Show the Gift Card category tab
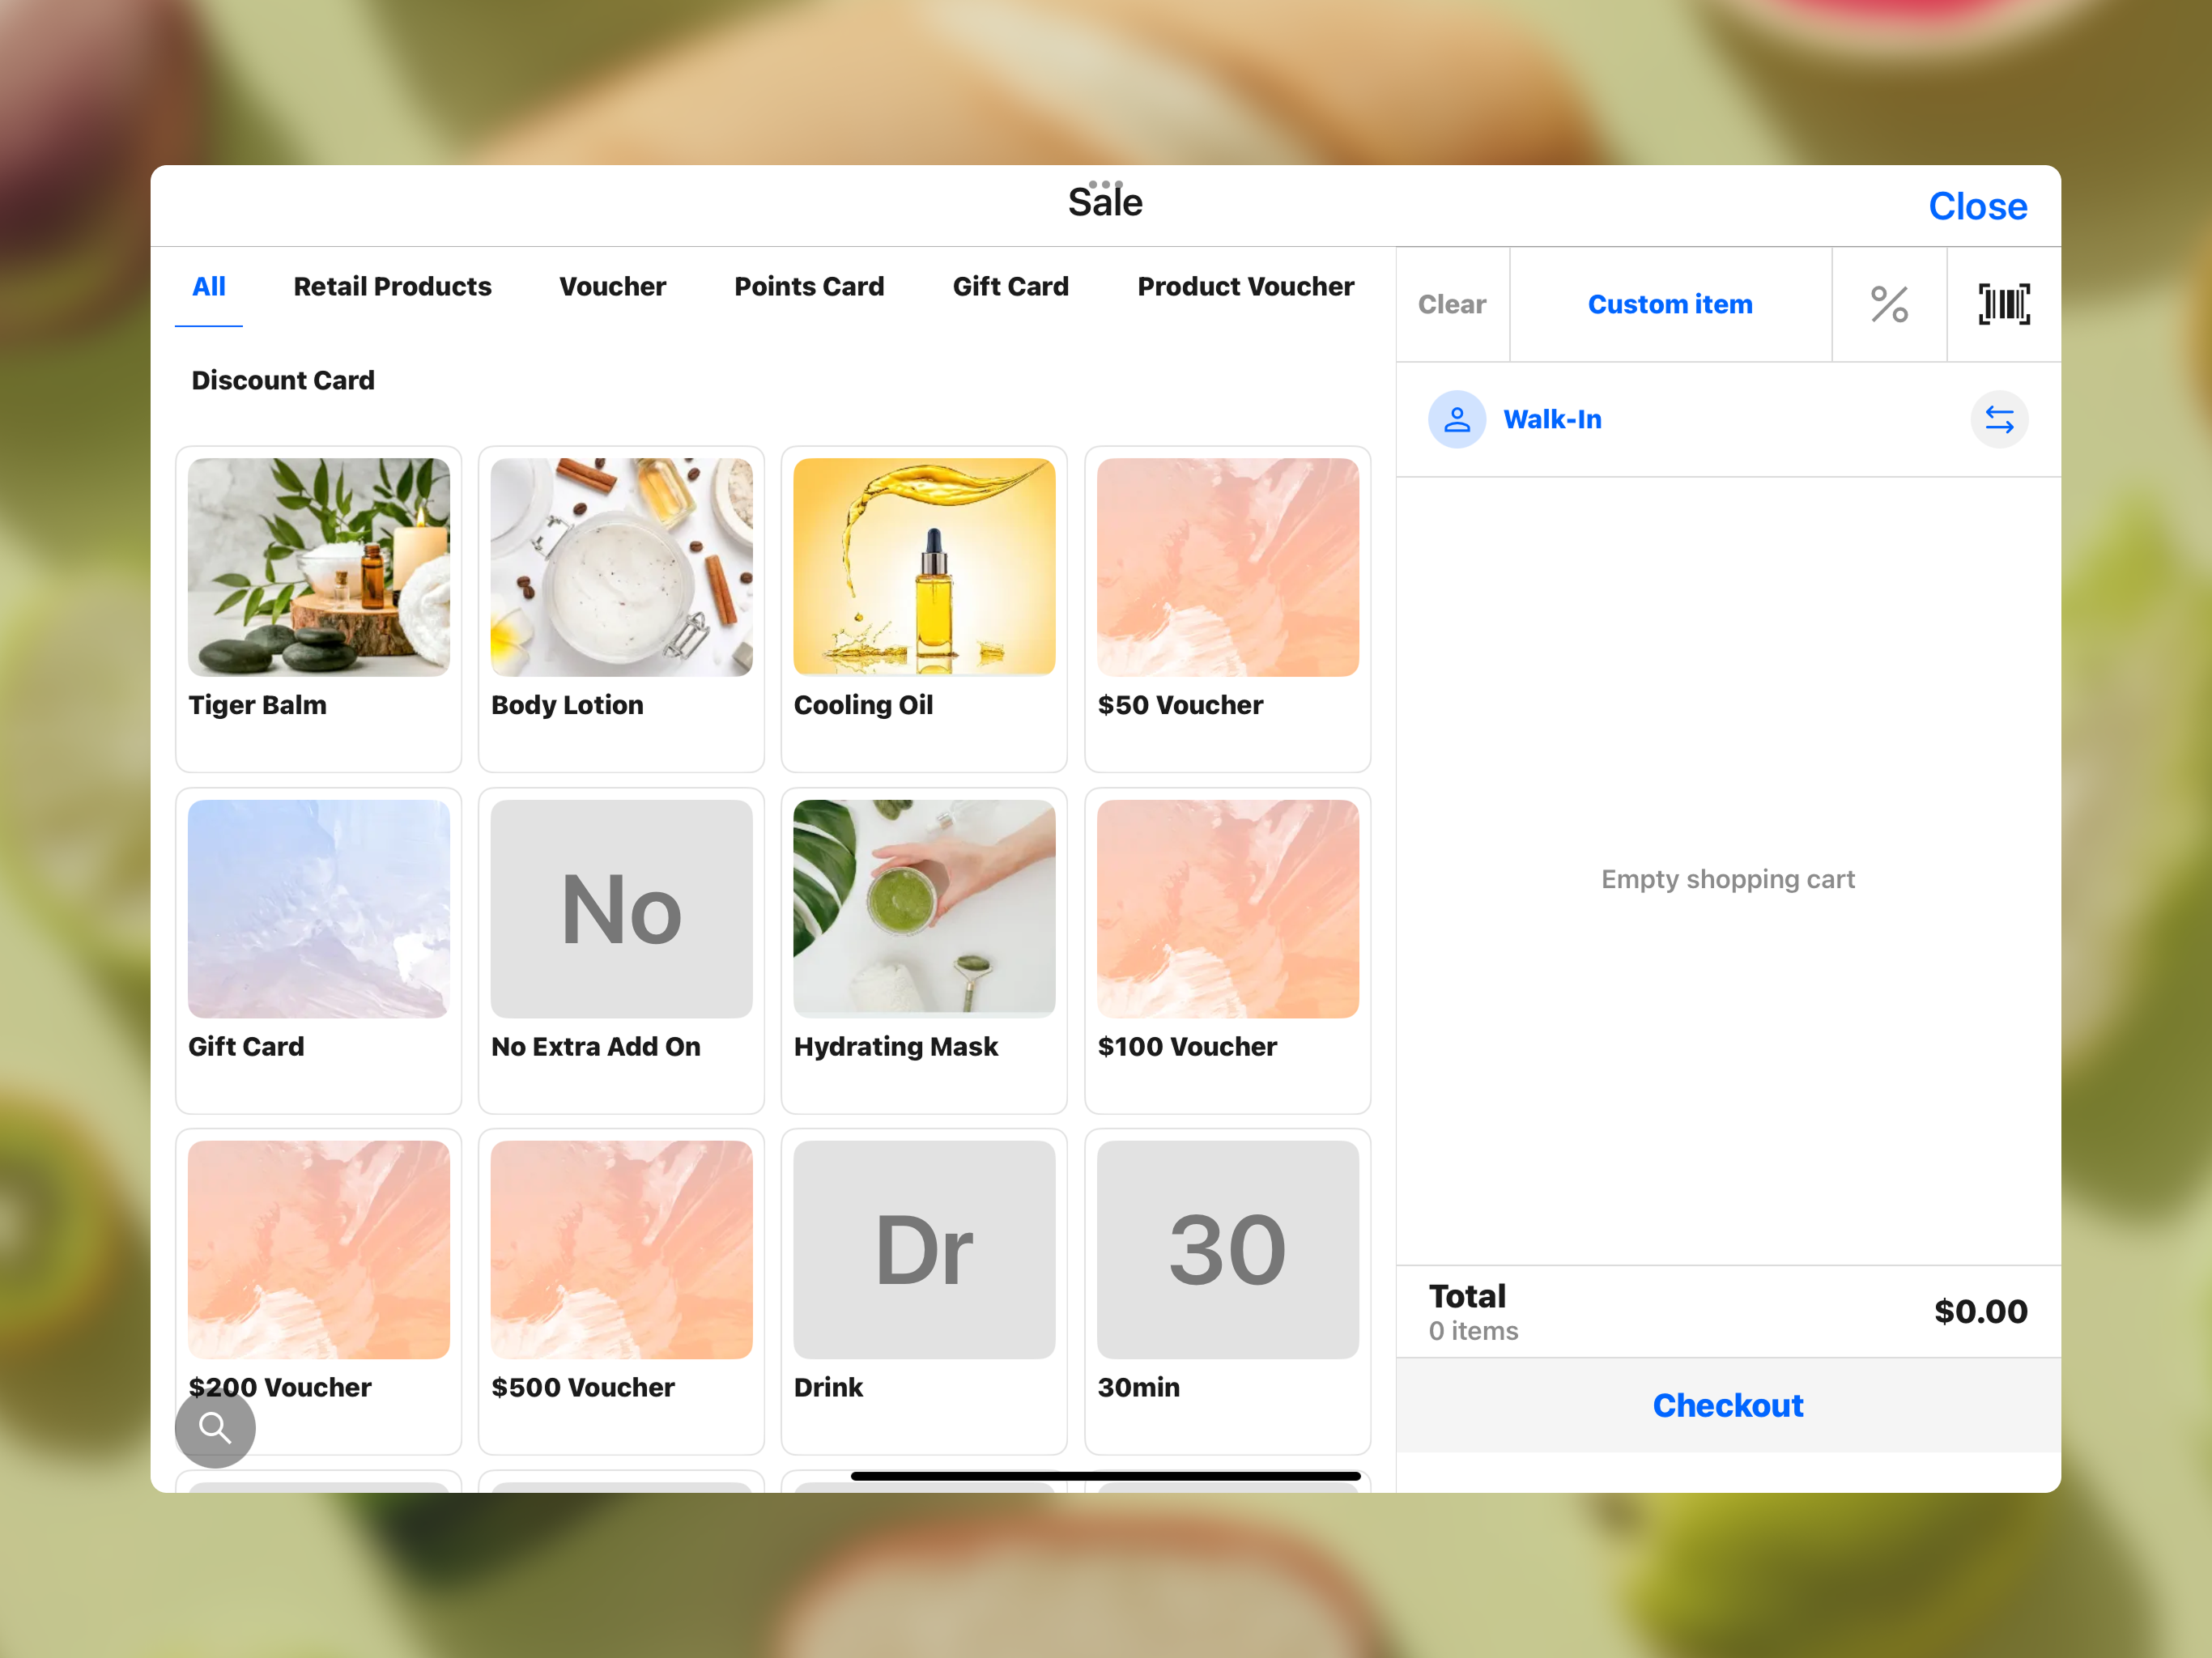The height and width of the screenshot is (1658, 2212). [1011, 287]
